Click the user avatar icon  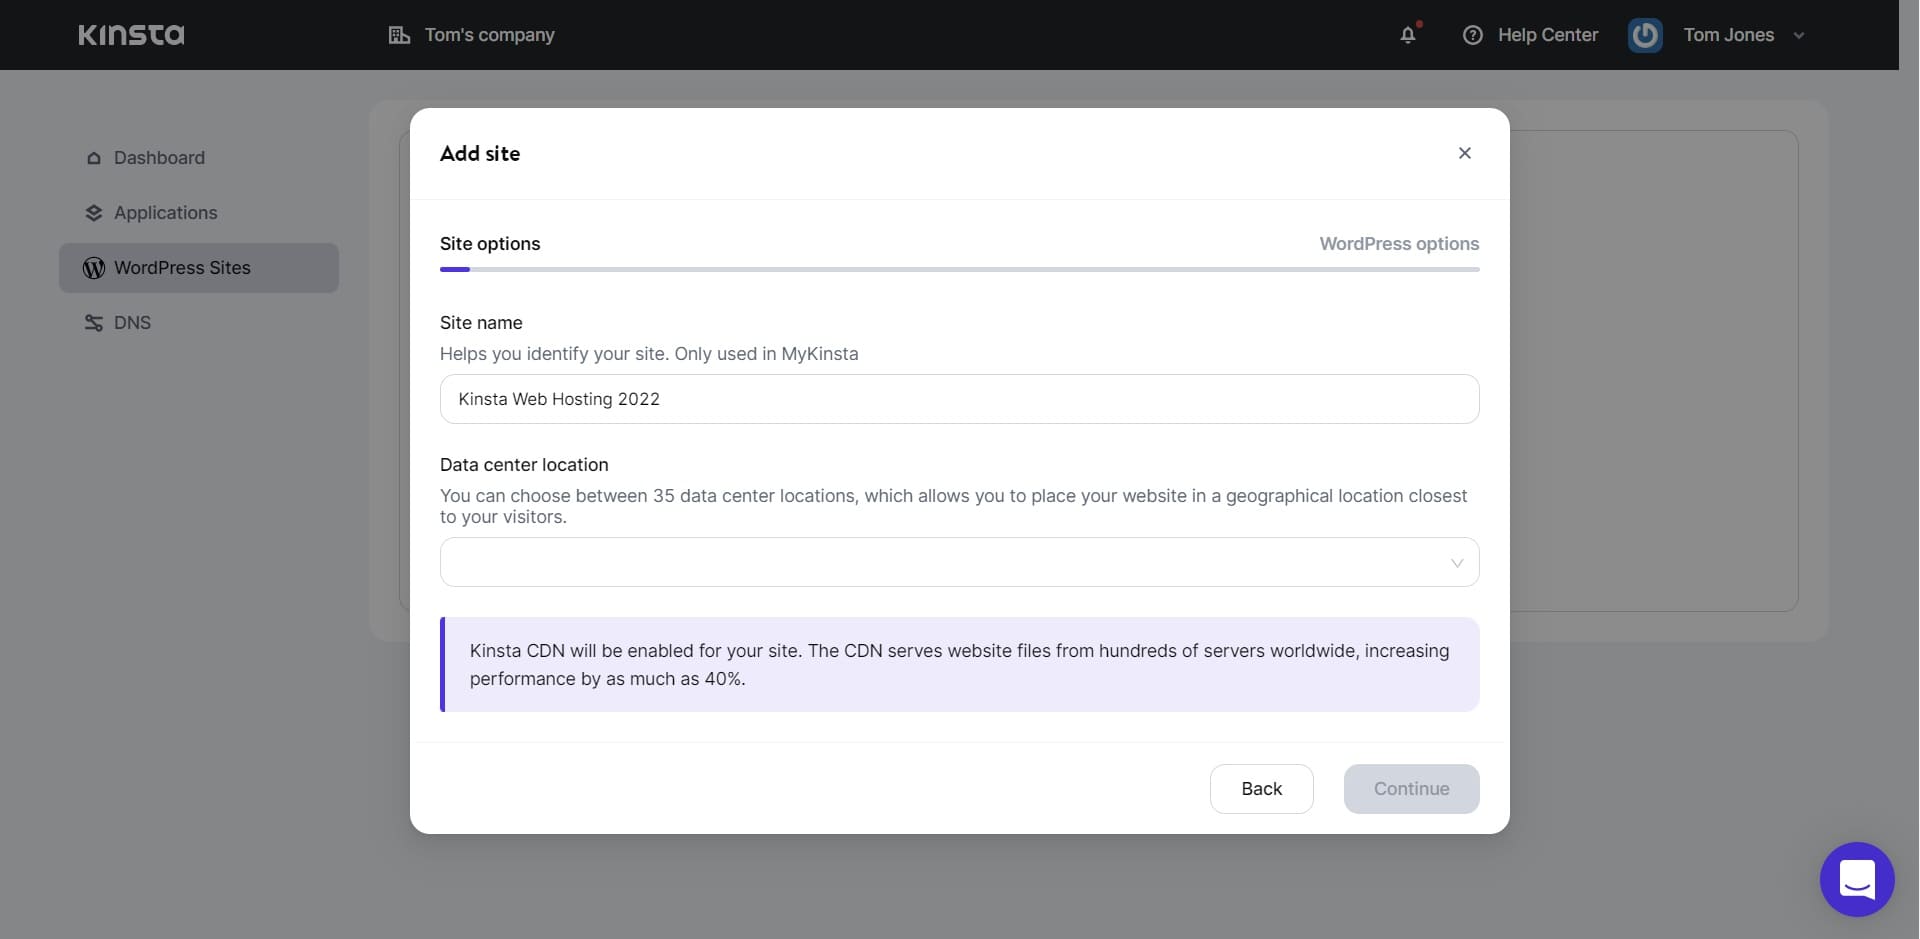click(x=1645, y=35)
